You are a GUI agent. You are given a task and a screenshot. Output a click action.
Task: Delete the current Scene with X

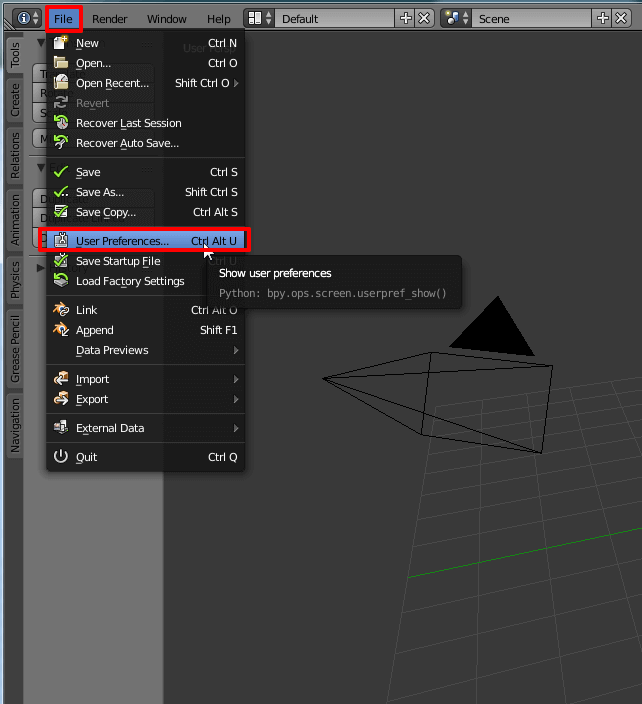point(621,18)
